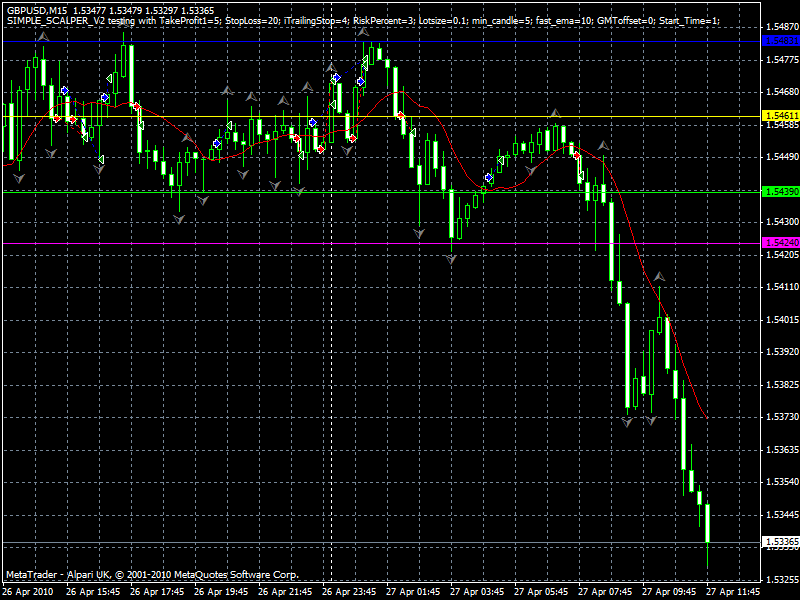
Task: Click the 26 Apr 15:45 time label
Action: click(x=93, y=592)
